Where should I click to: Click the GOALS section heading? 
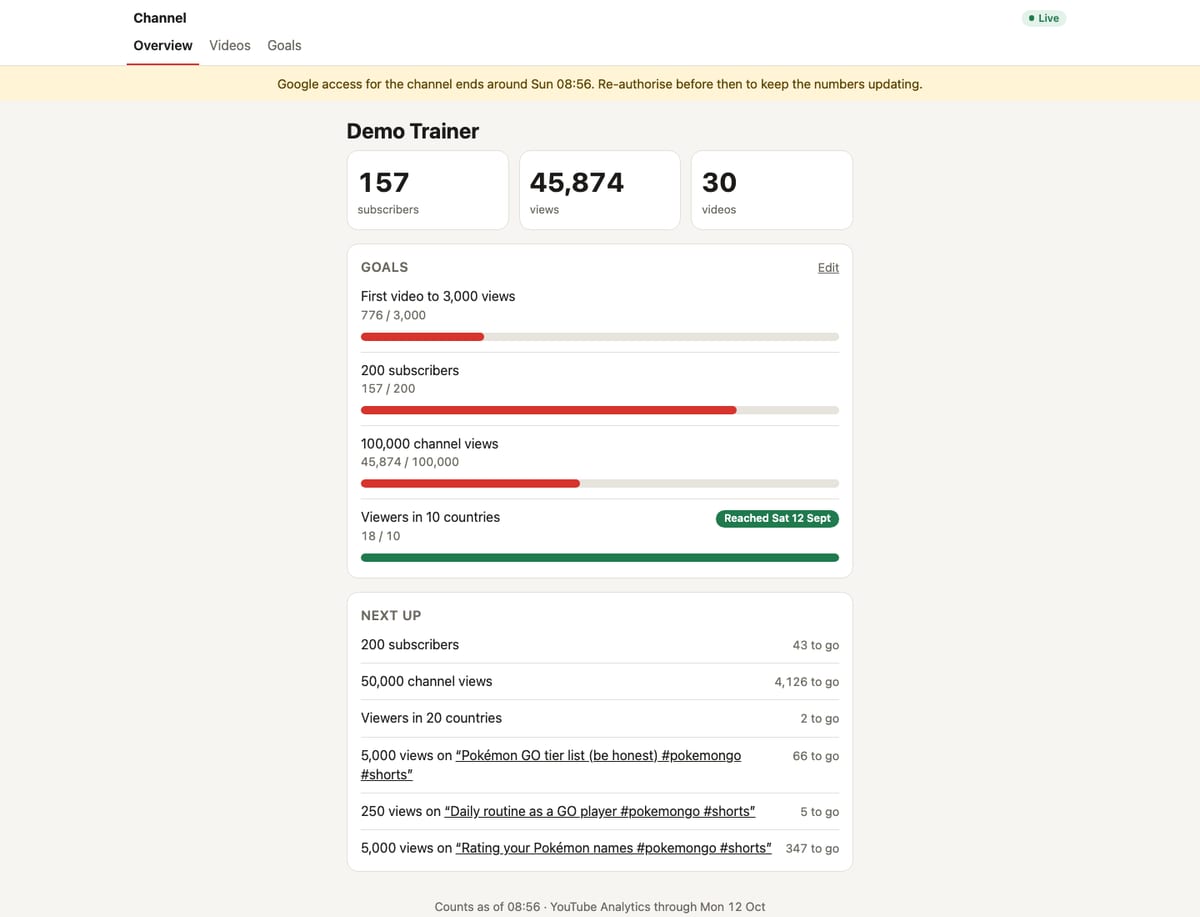384,267
